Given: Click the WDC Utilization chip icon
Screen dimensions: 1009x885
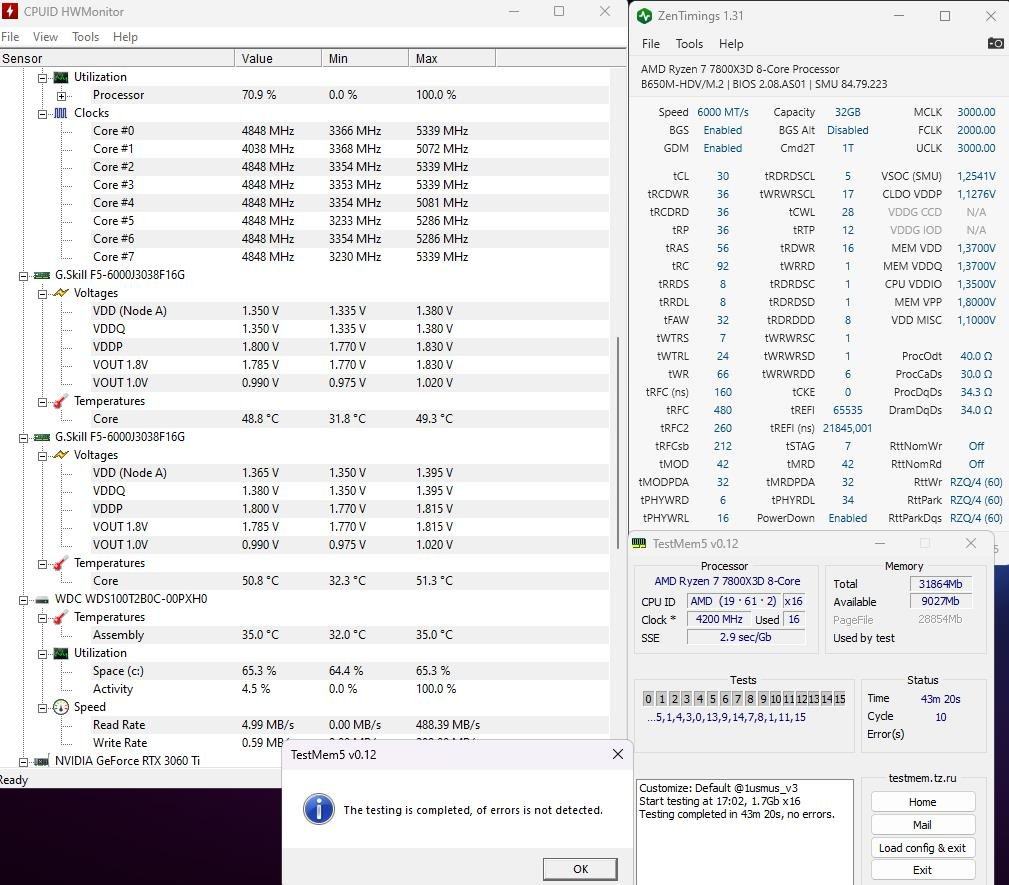Looking at the screenshot, I should point(60,653).
